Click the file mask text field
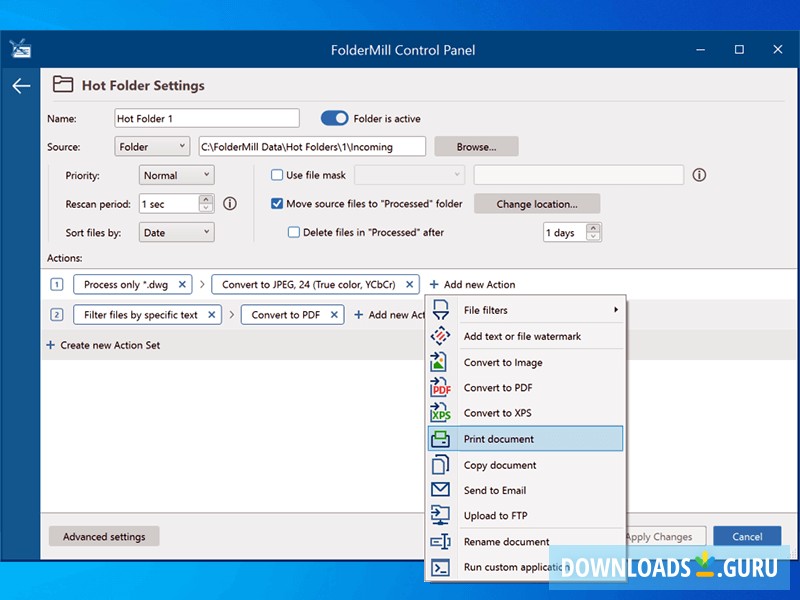This screenshot has height=600, width=800. tap(579, 175)
